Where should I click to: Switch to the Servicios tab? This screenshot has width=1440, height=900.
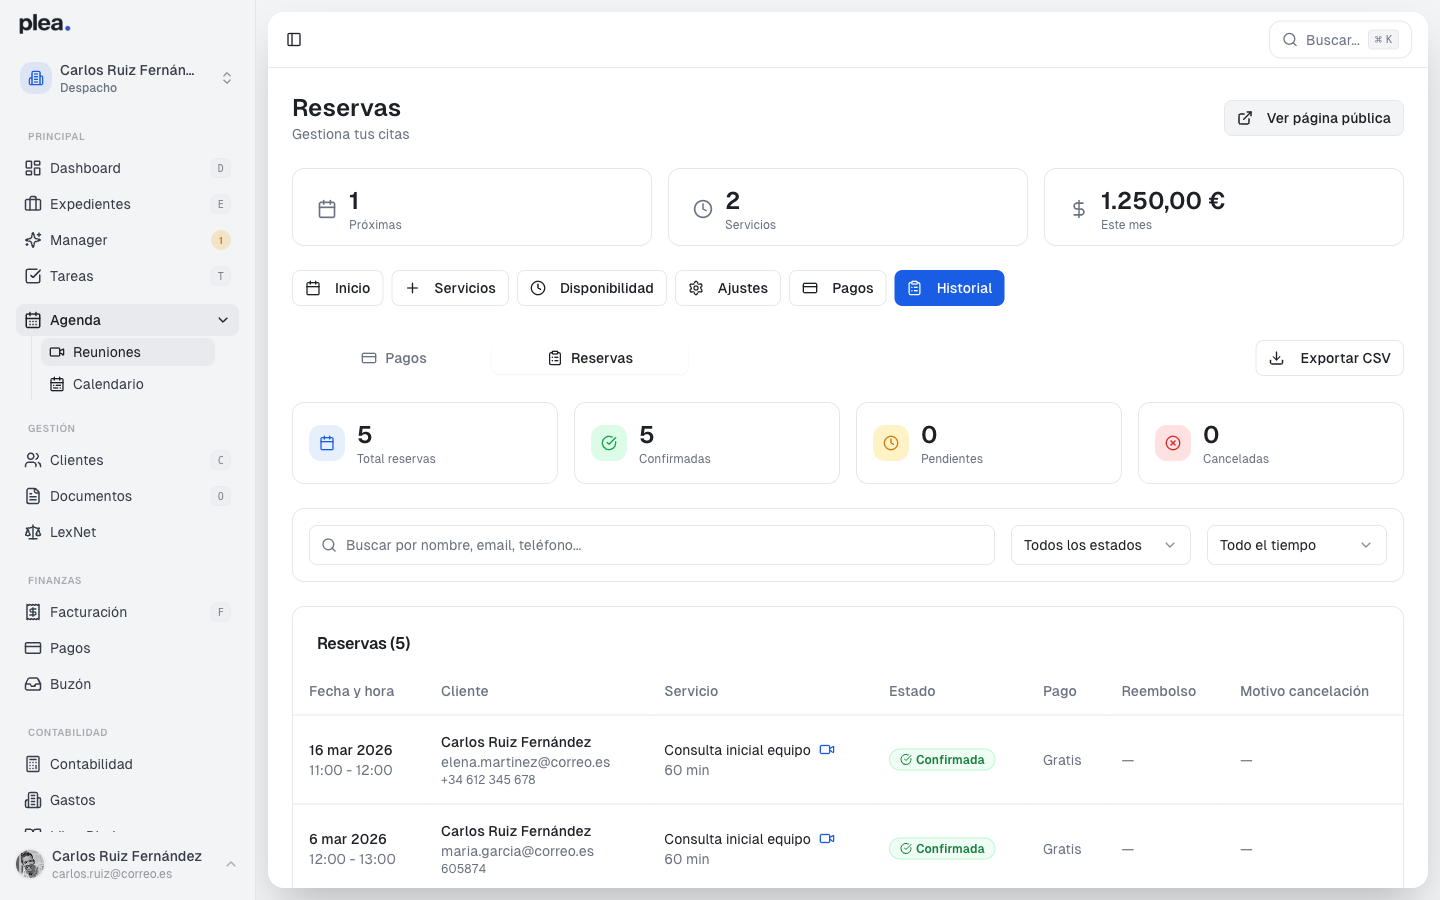[x=450, y=288]
